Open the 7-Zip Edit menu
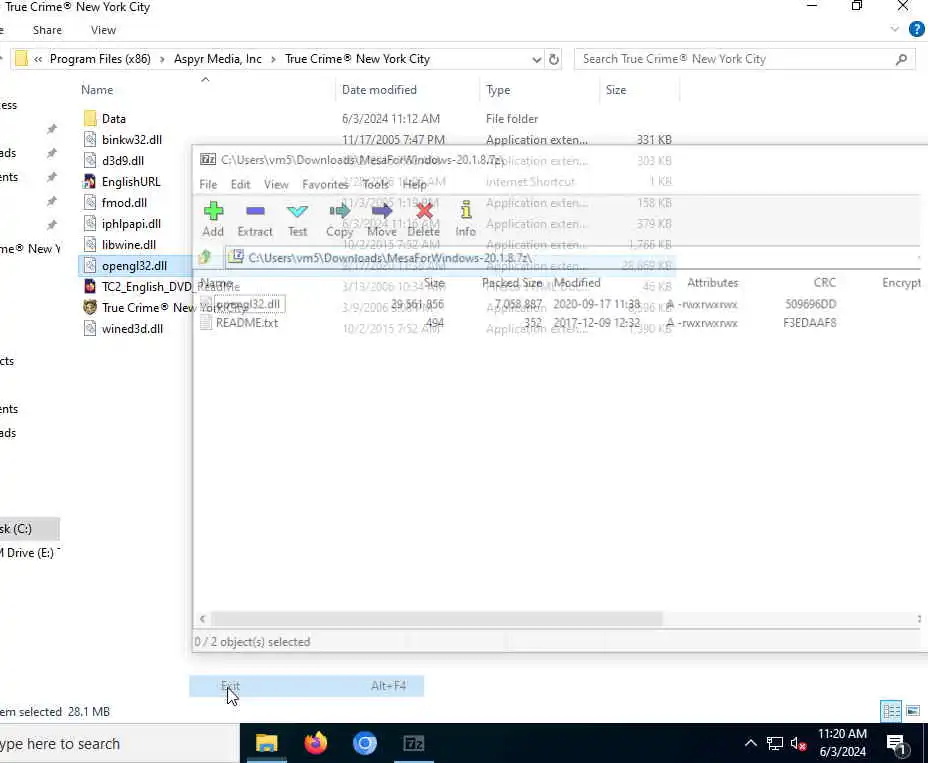 [x=240, y=184]
